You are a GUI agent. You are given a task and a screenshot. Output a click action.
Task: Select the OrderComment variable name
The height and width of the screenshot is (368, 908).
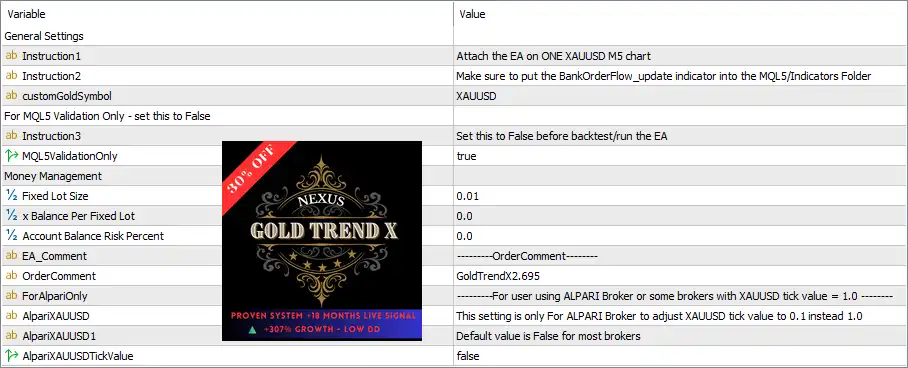tap(59, 276)
